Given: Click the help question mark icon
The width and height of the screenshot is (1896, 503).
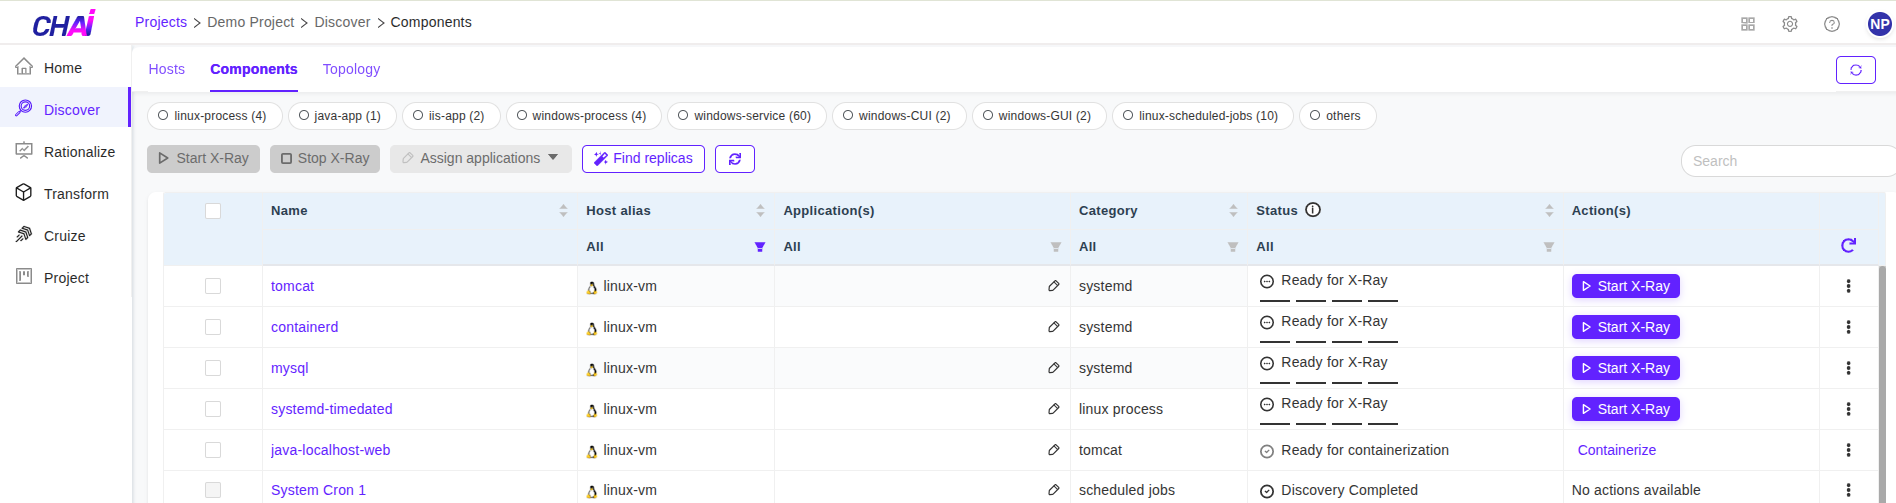Looking at the screenshot, I should click(x=1831, y=24).
